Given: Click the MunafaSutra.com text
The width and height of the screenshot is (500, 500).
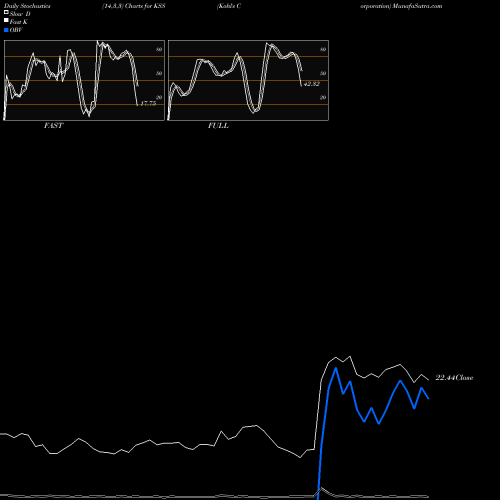Looking at the screenshot, I should (417, 6).
